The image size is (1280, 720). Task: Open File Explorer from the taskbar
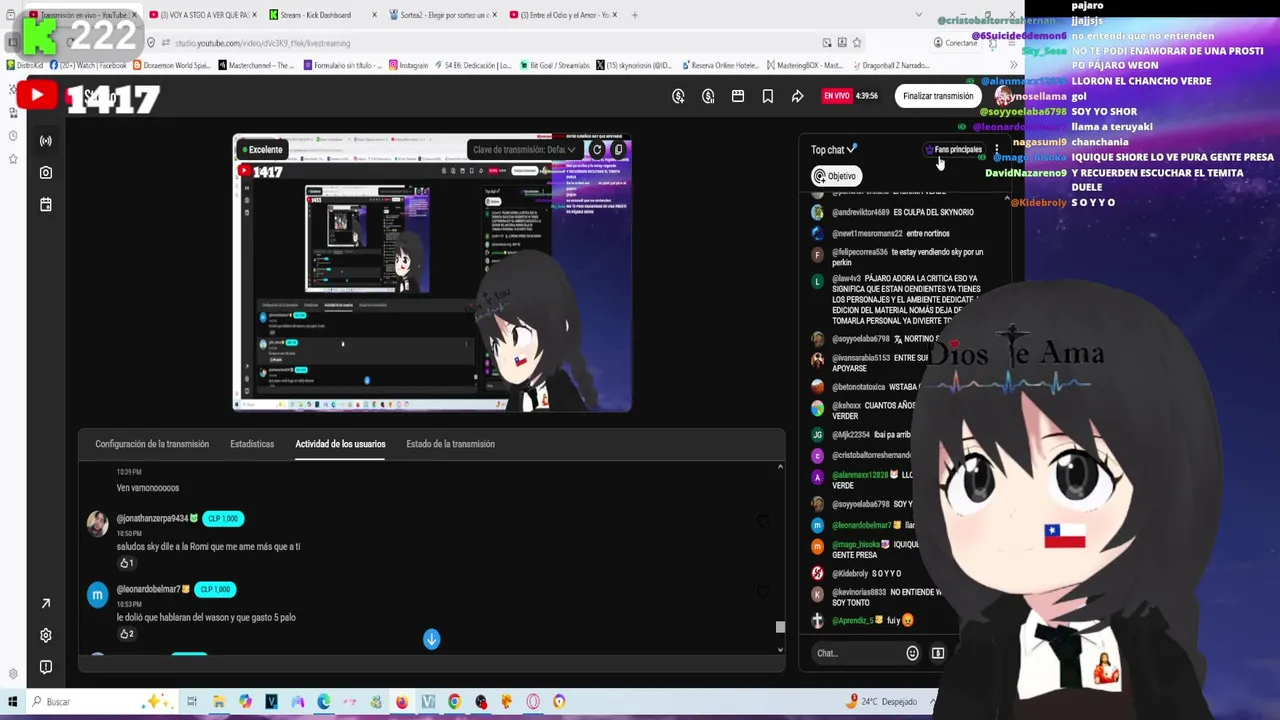218,702
